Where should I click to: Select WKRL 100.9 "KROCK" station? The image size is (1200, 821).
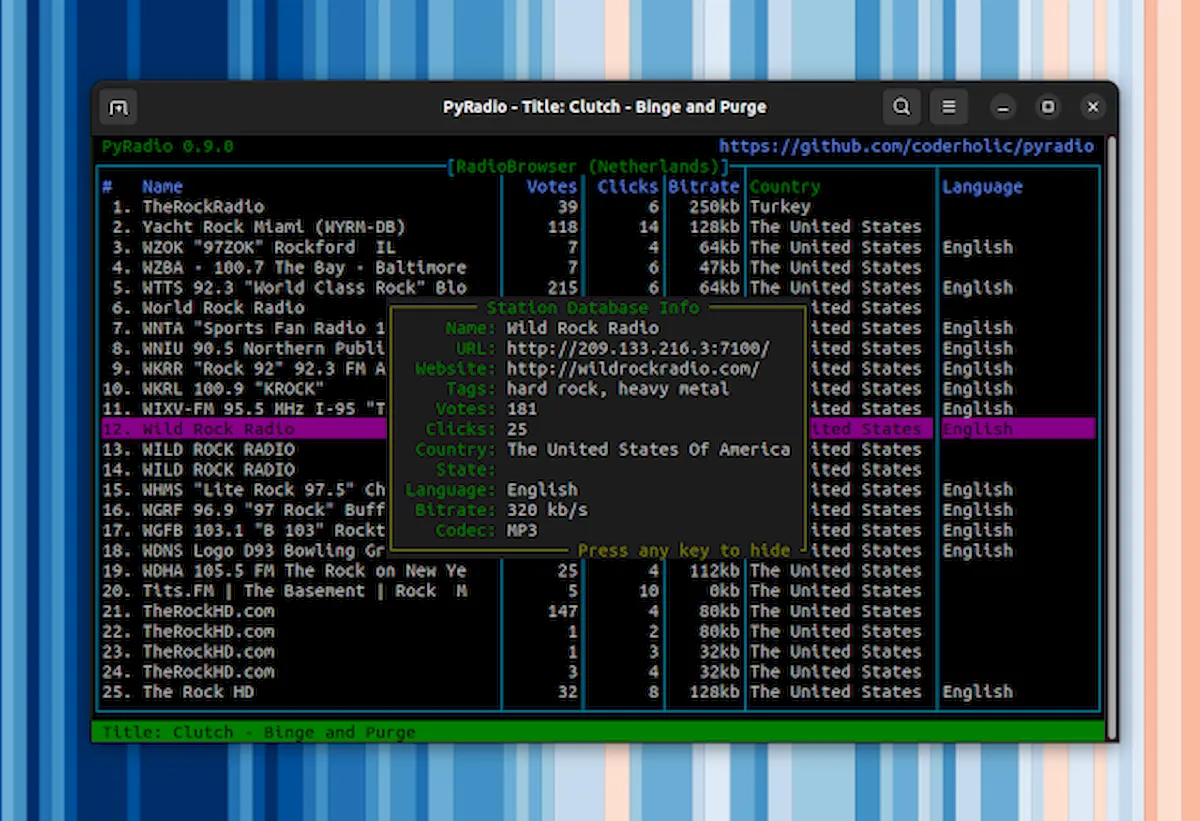[244, 389]
